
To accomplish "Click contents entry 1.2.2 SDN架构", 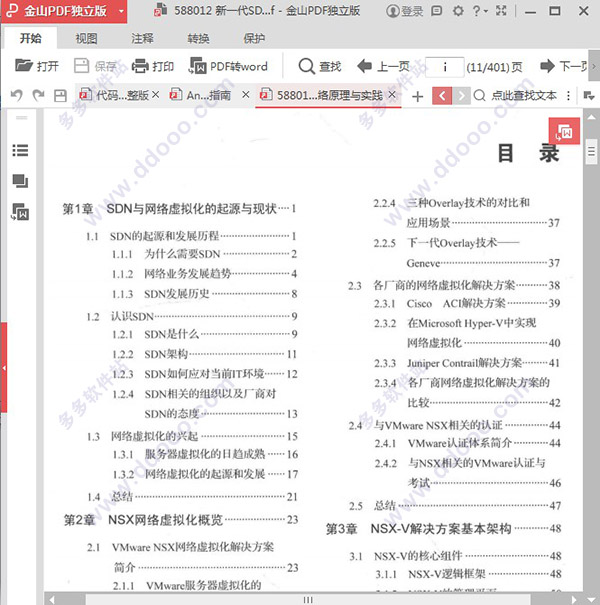I will pos(204,354).
